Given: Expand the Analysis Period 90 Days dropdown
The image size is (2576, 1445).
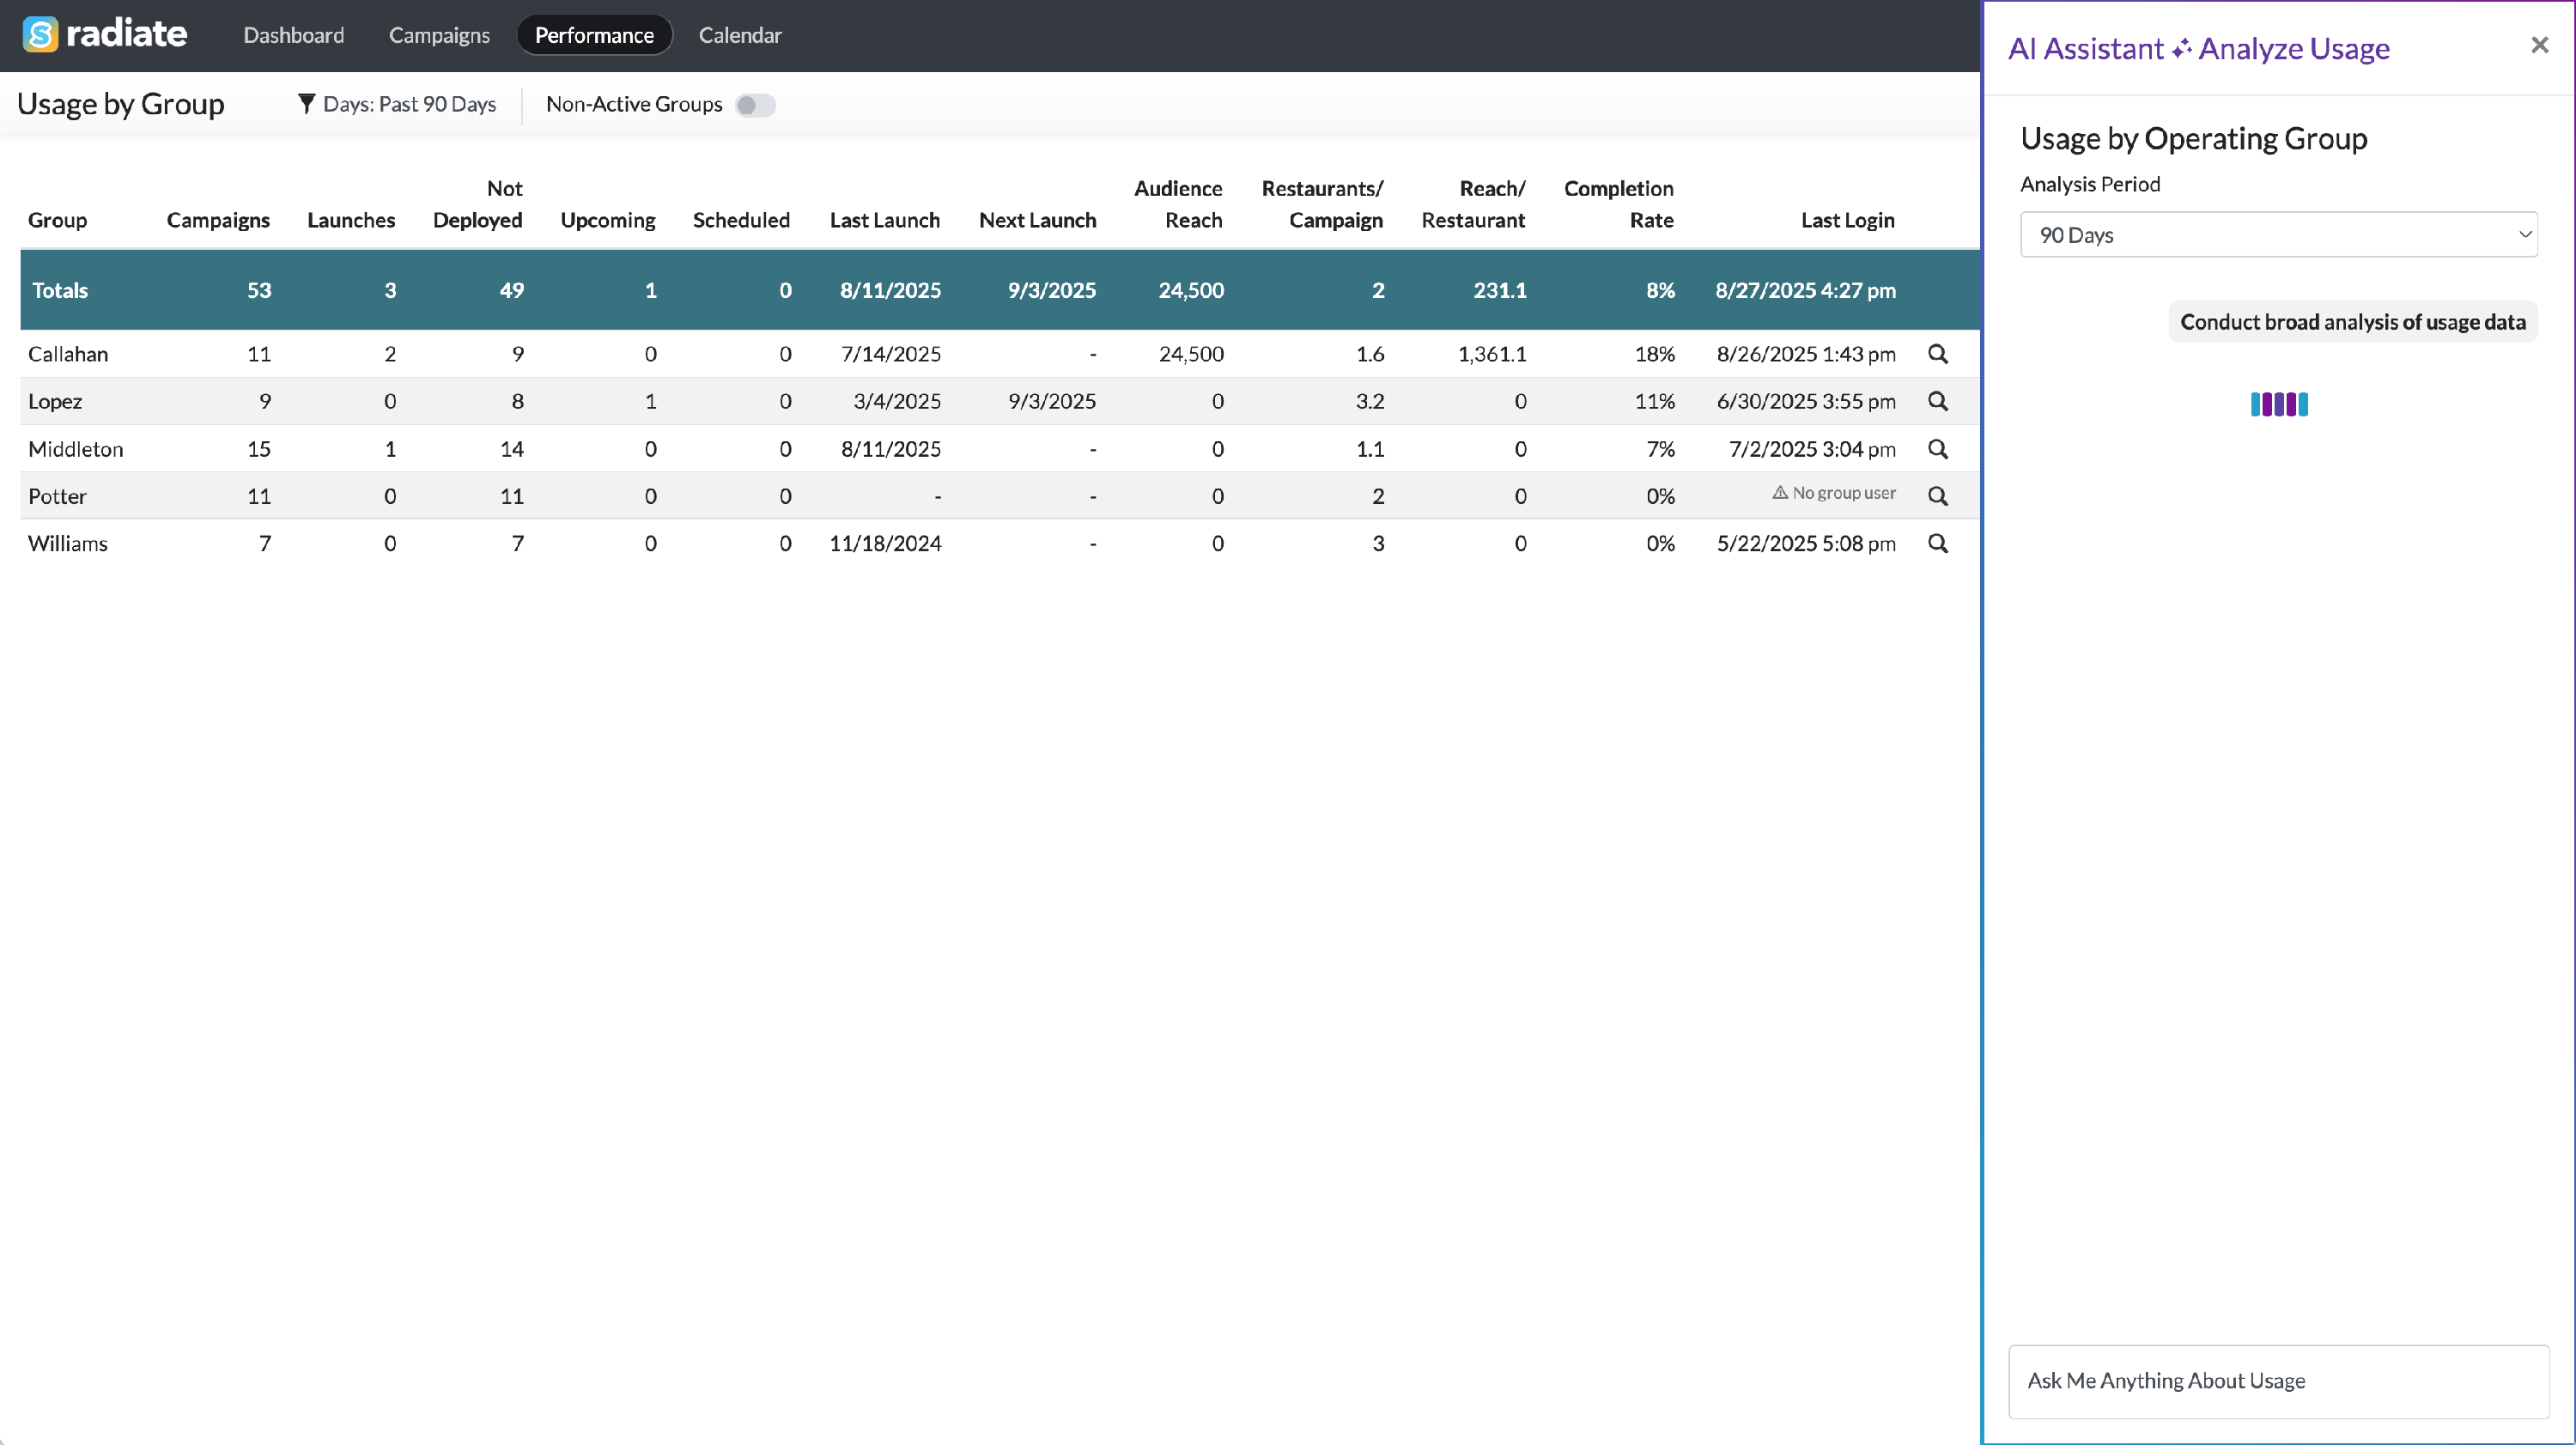Looking at the screenshot, I should point(2278,235).
